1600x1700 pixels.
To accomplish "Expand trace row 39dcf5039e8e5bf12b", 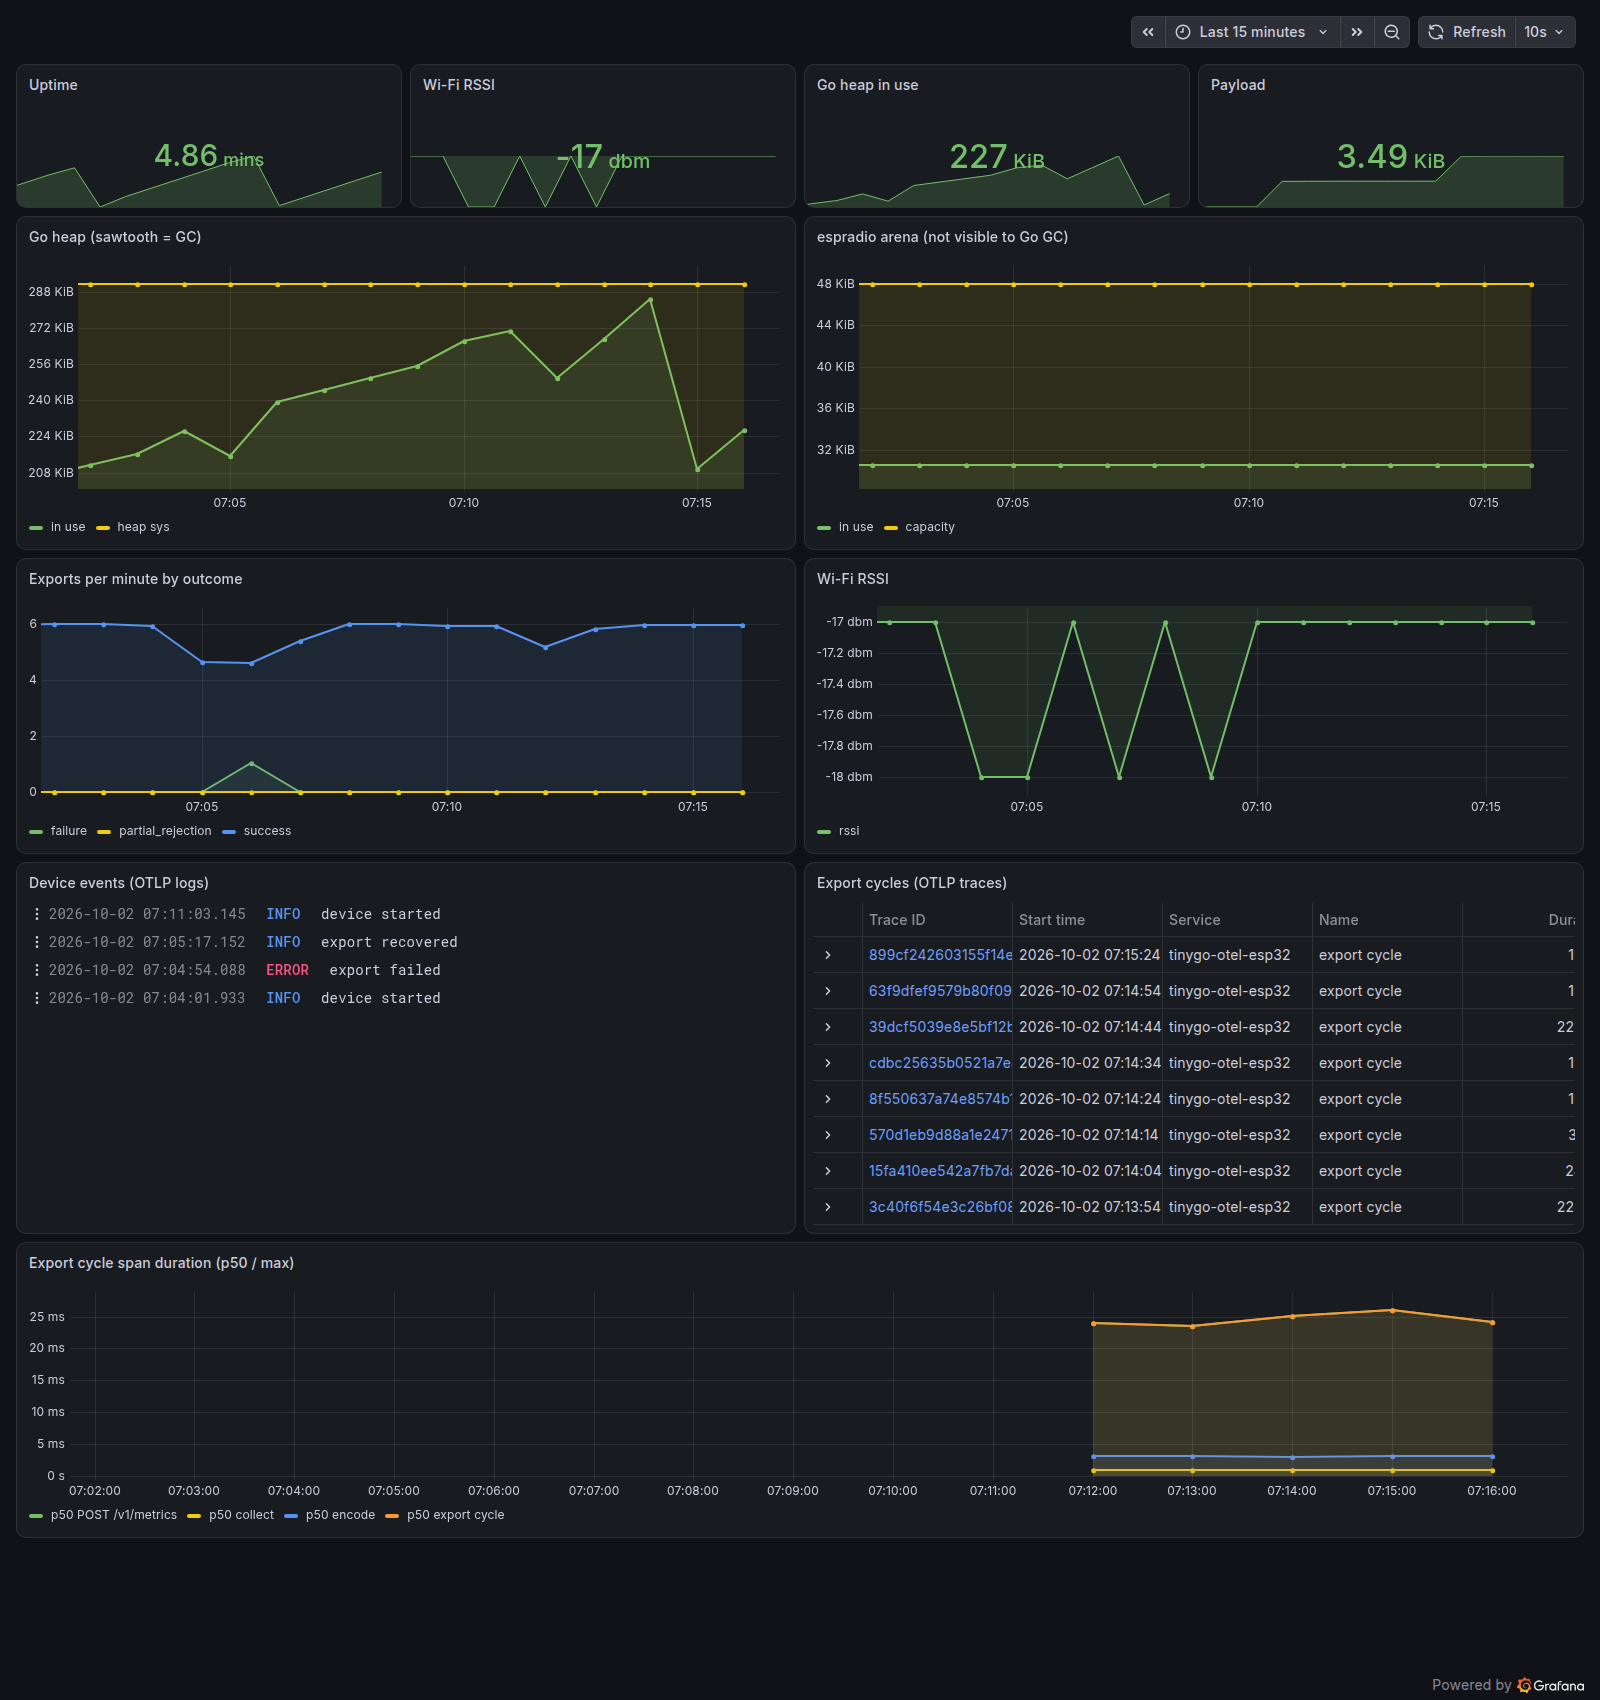I will coord(828,1027).
